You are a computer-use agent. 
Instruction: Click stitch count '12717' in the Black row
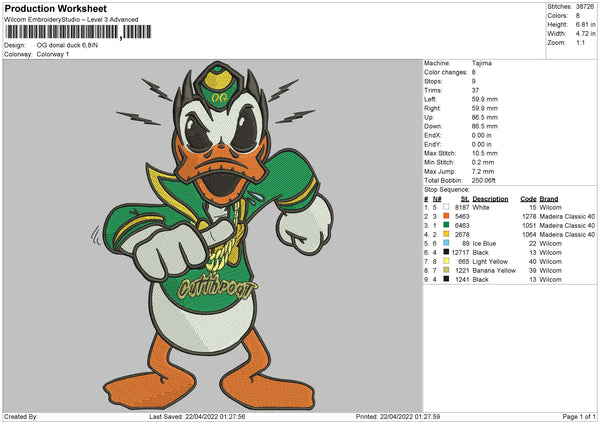[460, 253]
